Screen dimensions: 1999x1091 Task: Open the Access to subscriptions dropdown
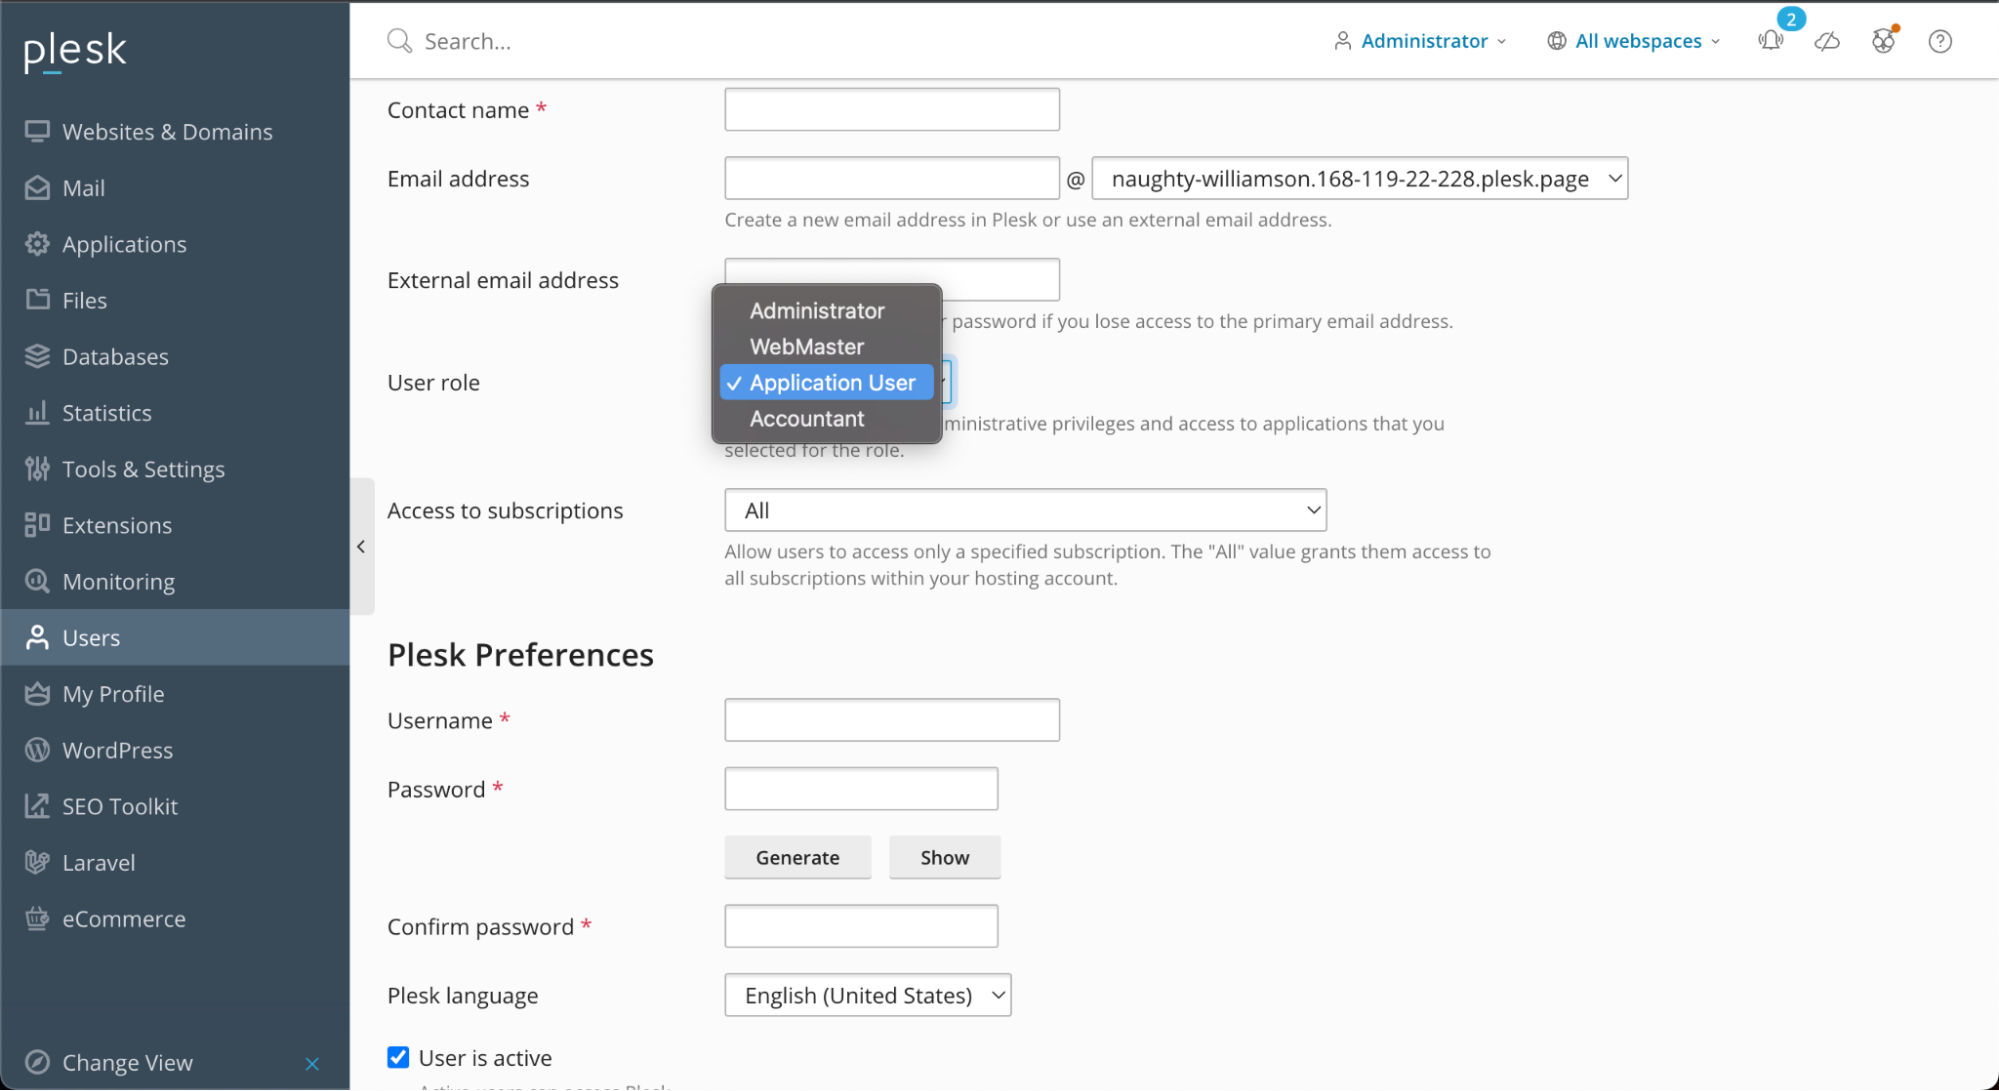[x=1024, y=510]
